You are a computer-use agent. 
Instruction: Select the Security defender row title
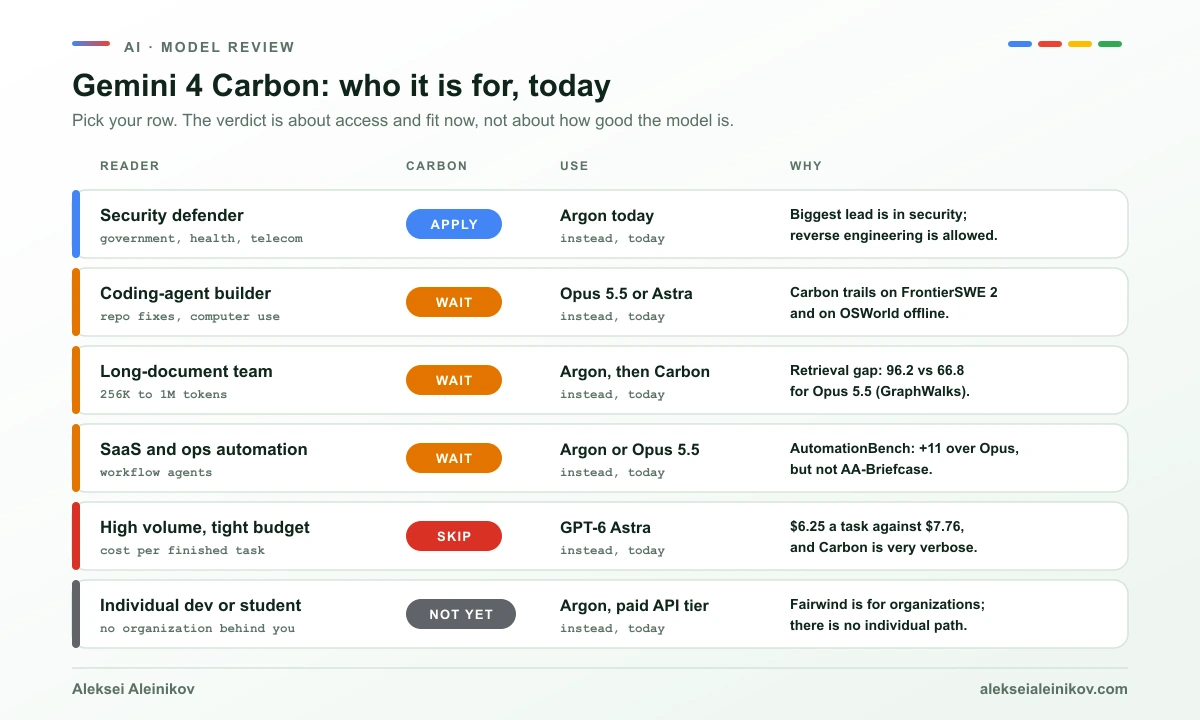[172, 215]
